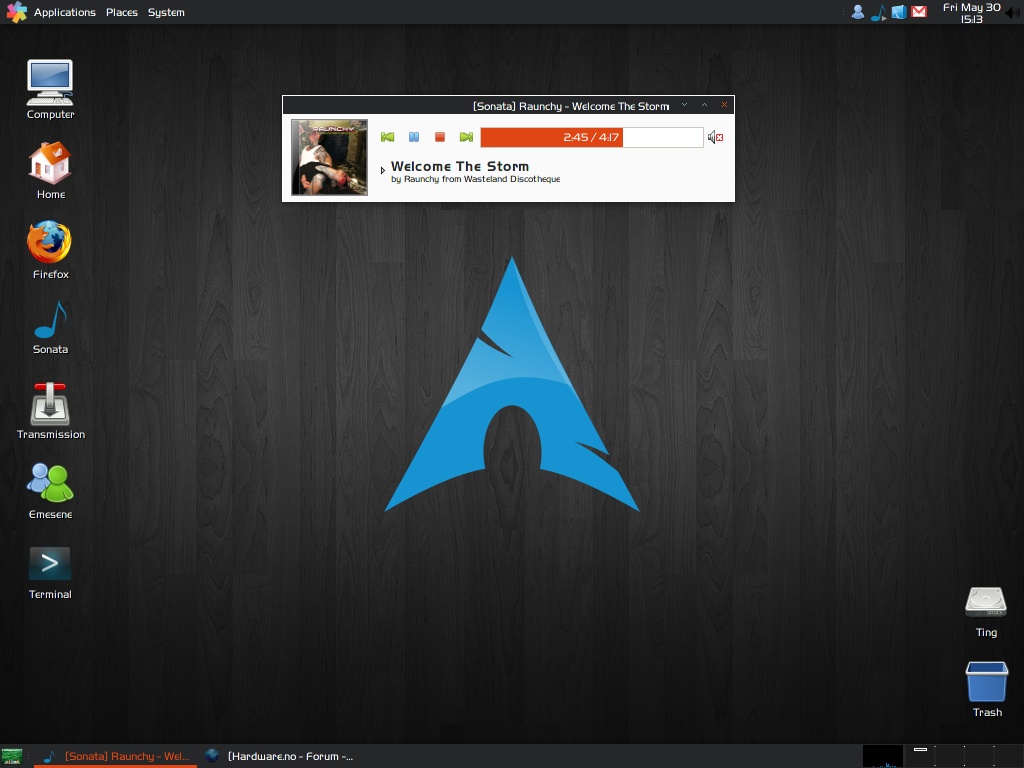
Task: Open the Places menu
Action: [122, 12]
